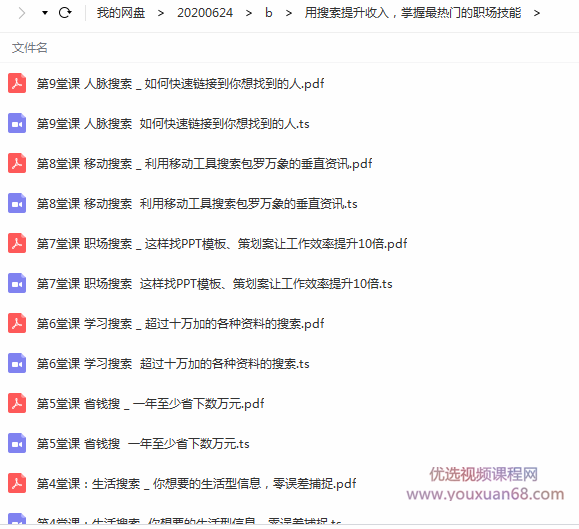579x529 pixels.
Task: Click the forward navigation arrow
Action: point(22,13)
